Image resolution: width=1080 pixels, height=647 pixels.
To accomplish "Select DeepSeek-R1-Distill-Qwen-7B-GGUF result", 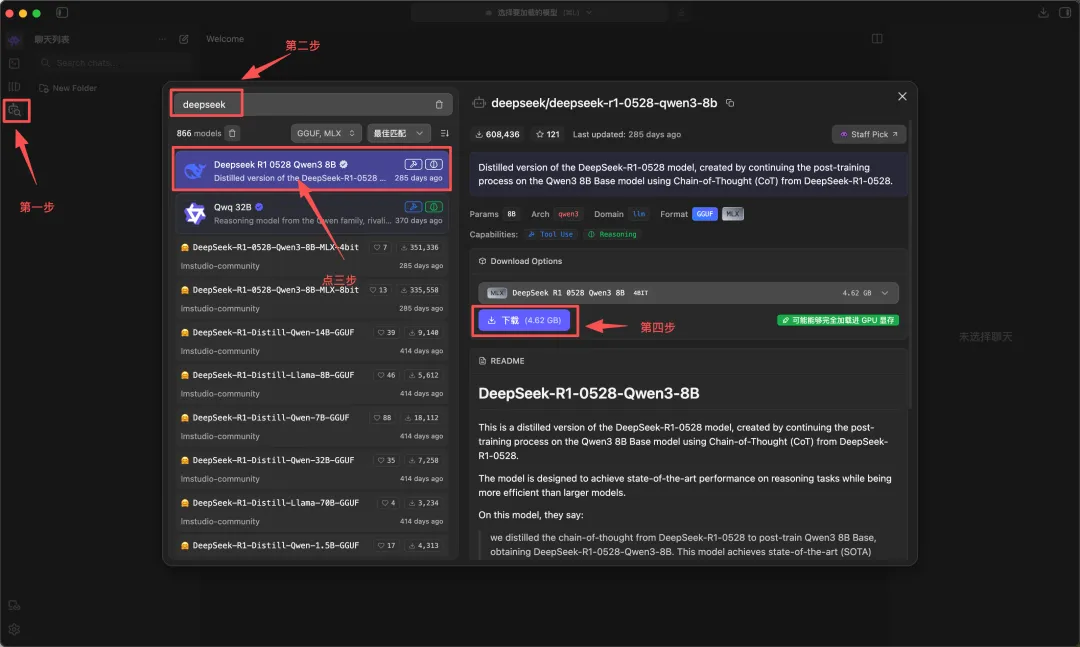I will (312, 427).
